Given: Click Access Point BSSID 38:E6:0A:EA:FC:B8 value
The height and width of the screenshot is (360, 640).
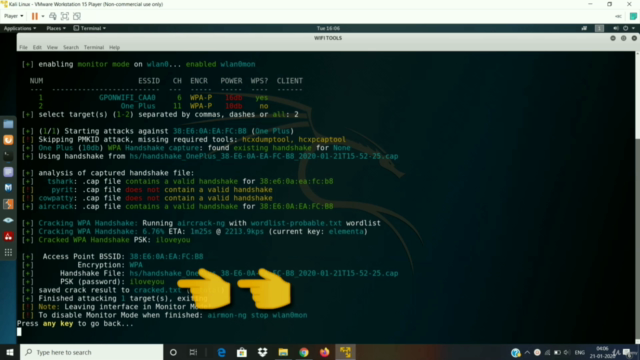Looking at the screenshot, I should (x=166, y=257).
